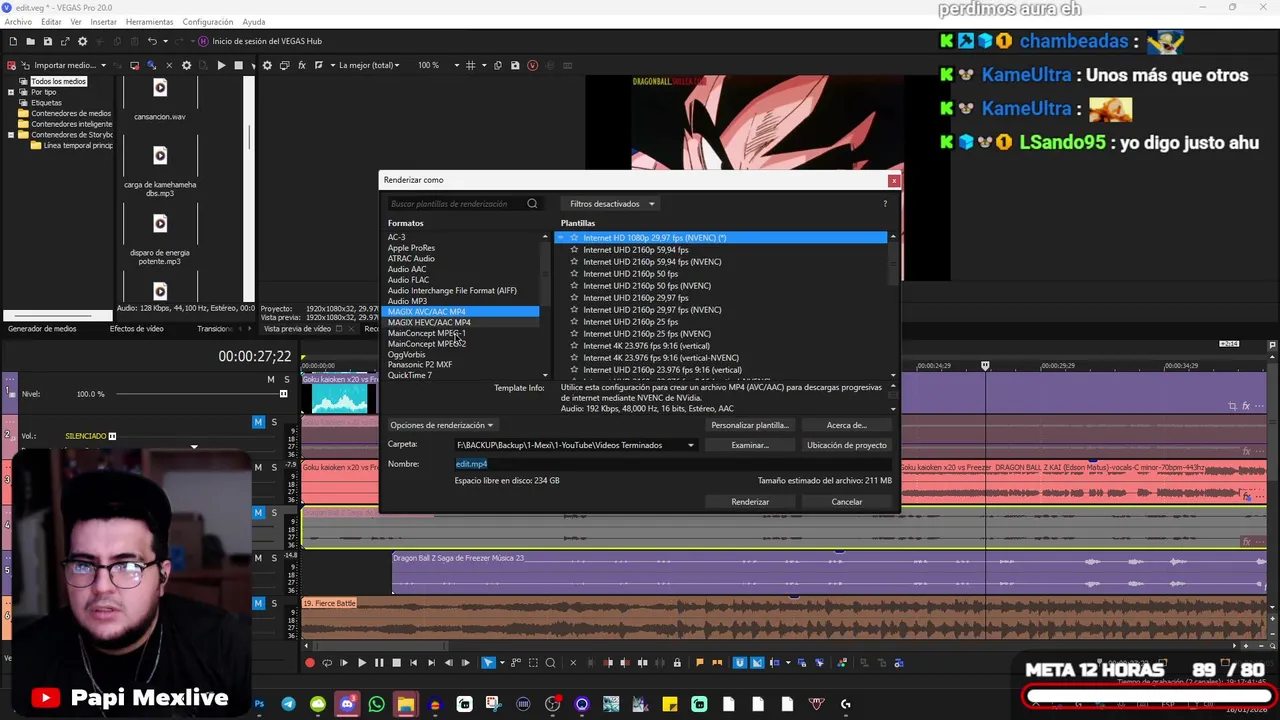Stop playback in project media toolbar
This screenshot has width=1280, height=720.
click(238, 65)
